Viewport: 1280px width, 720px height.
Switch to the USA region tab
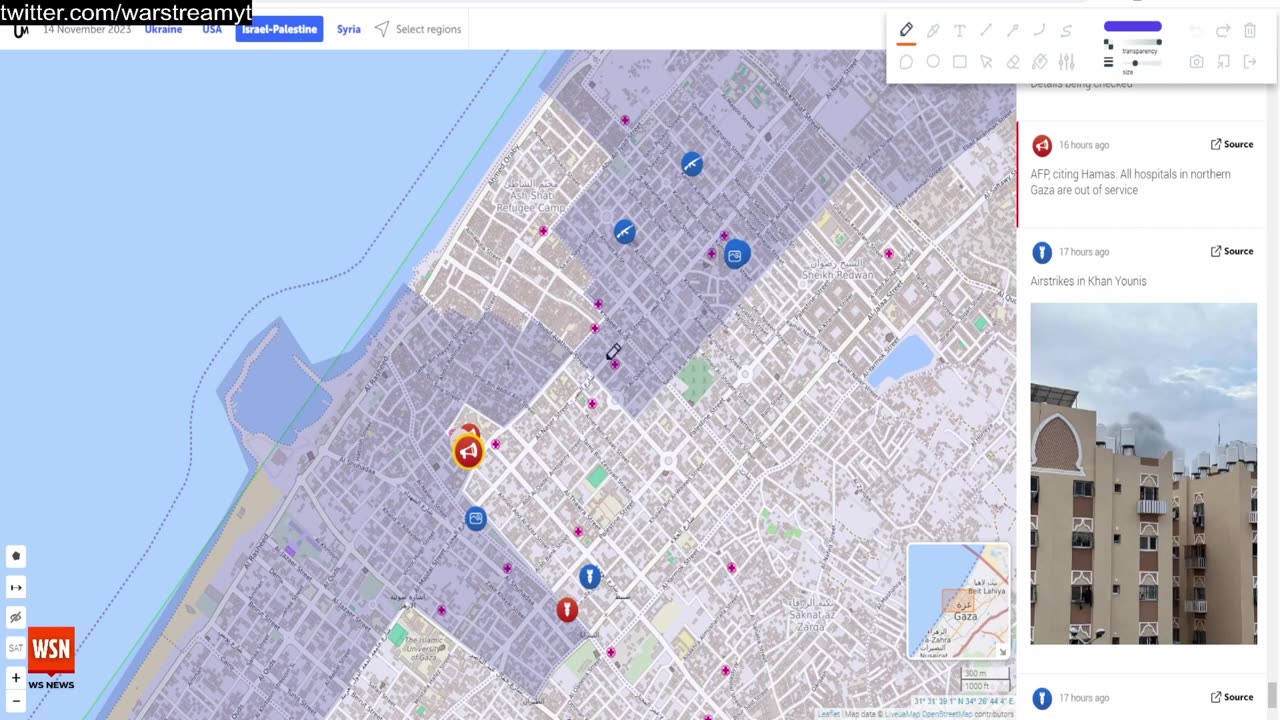pyautogui.click(x=212, y=29)
